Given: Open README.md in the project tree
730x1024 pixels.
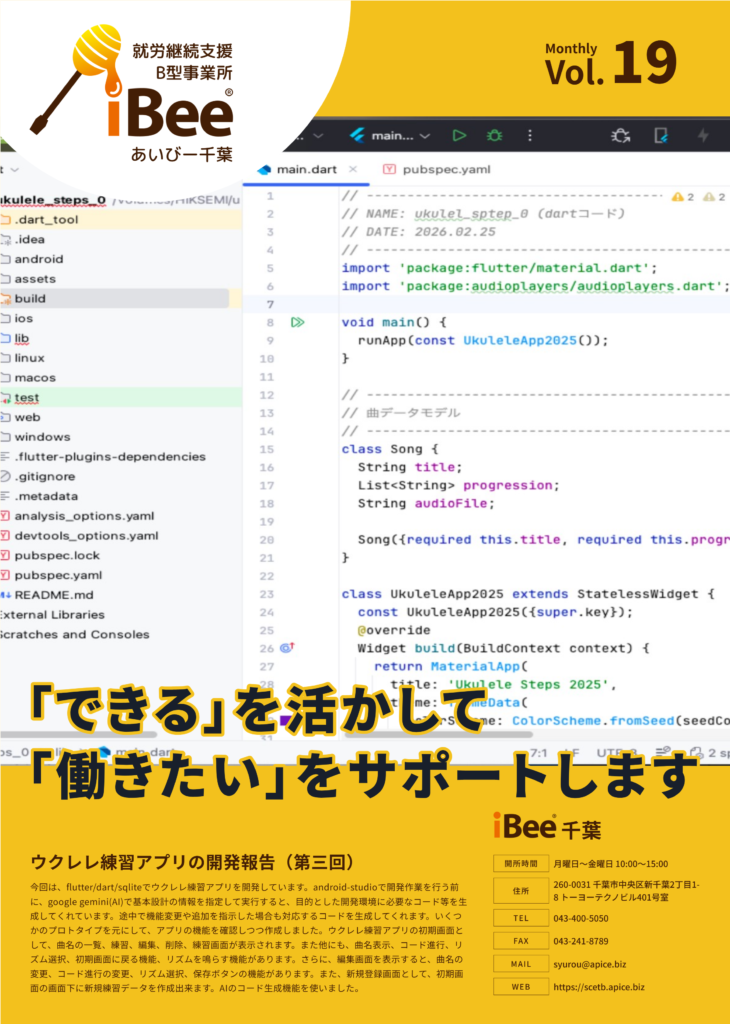Looking at the screenshot, I should click(53, 595).
